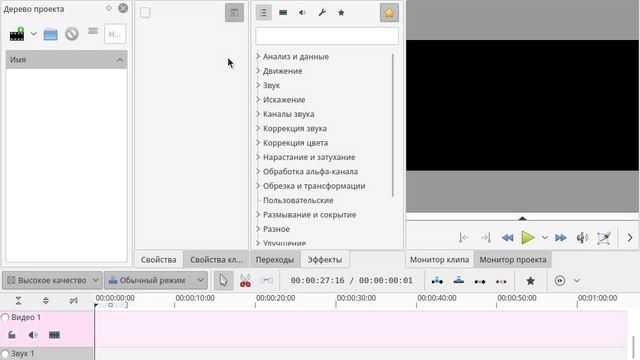Switch to the Свойства tab
This screenshot has height=360, width=640.
pos(158,260)
